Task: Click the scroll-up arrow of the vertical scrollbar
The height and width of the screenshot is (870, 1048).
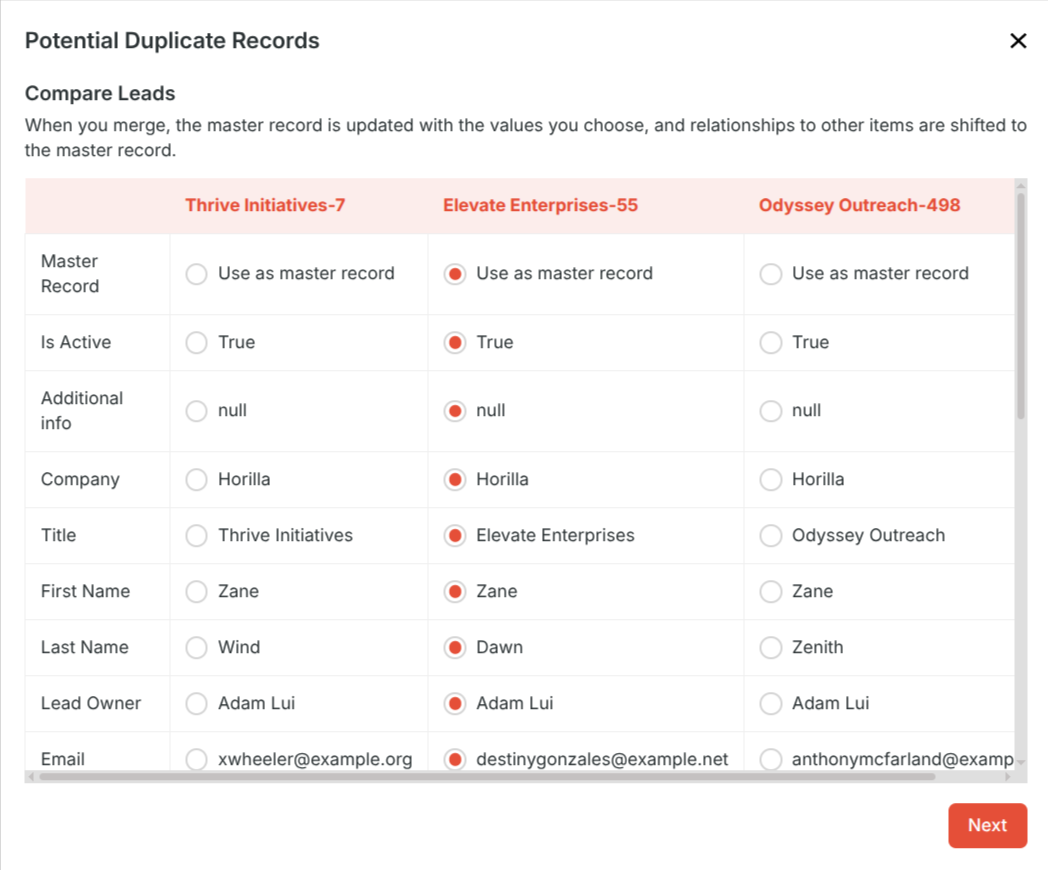Action: (x=1021, y=184)
